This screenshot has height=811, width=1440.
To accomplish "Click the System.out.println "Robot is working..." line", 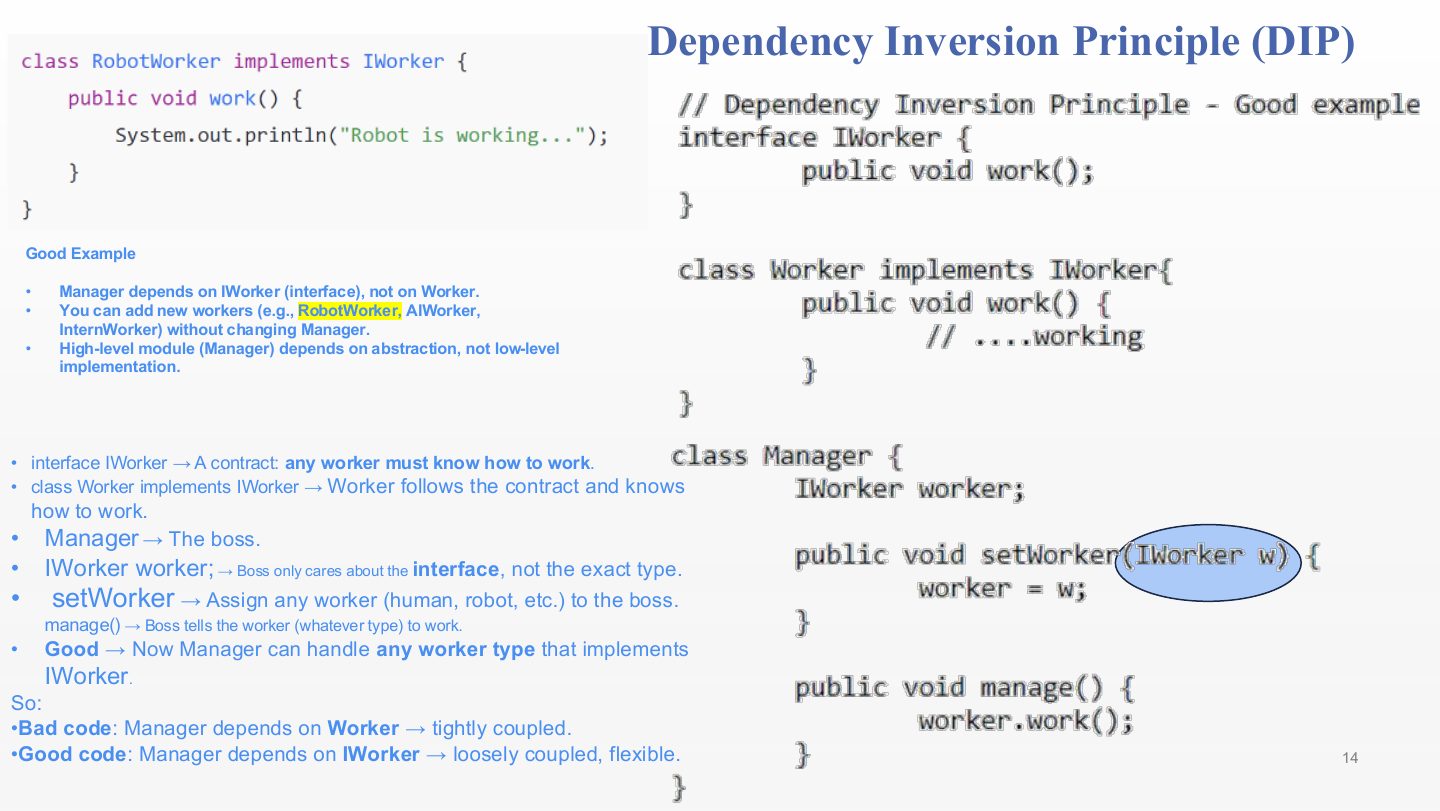I will [x=361, y=135].
